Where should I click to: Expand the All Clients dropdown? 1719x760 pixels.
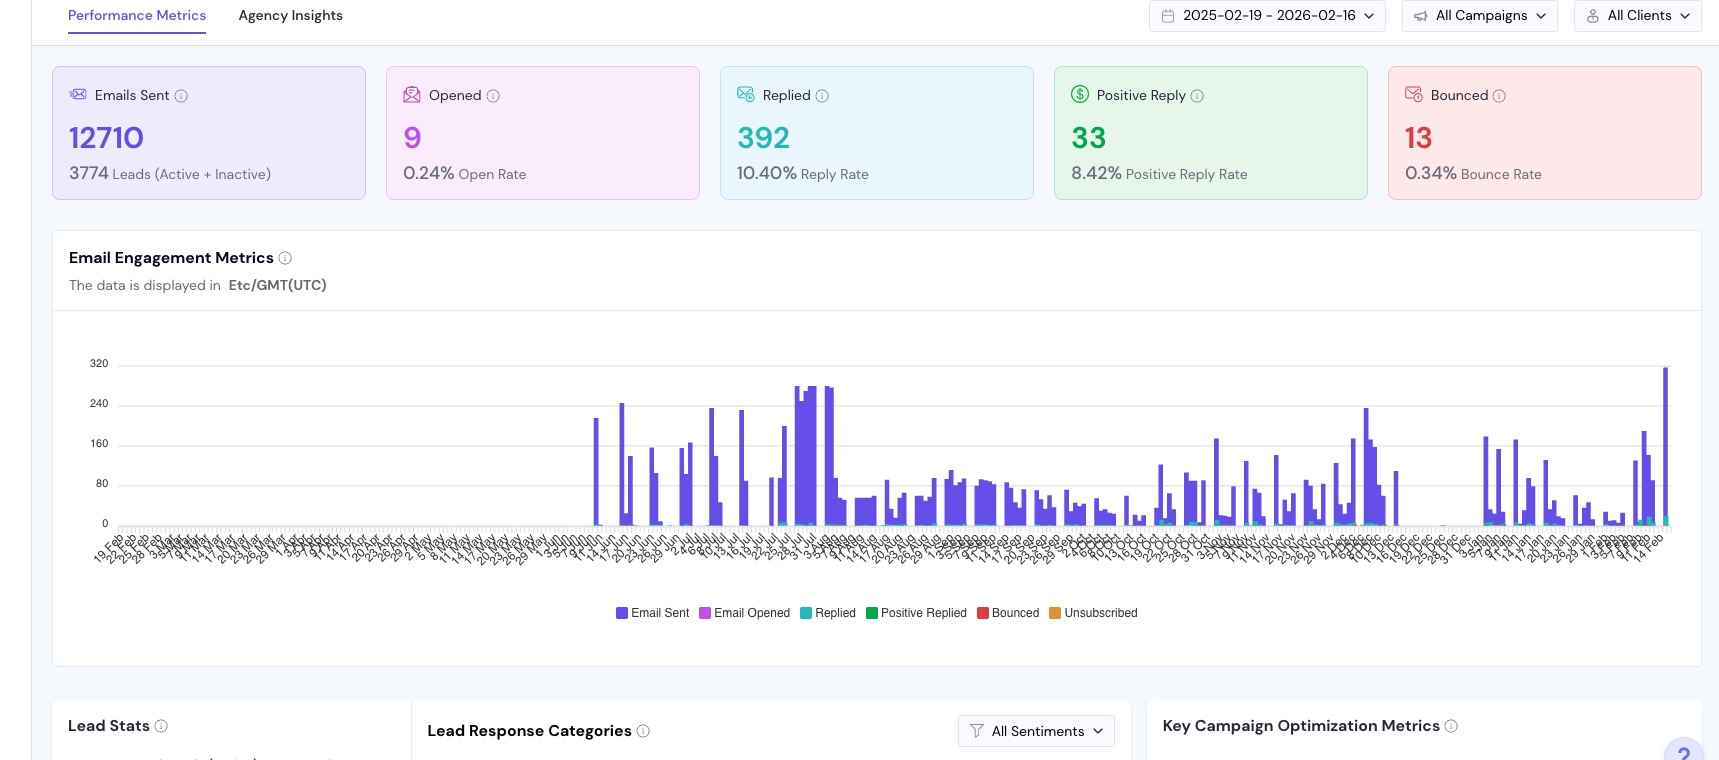pos(1637,16)
